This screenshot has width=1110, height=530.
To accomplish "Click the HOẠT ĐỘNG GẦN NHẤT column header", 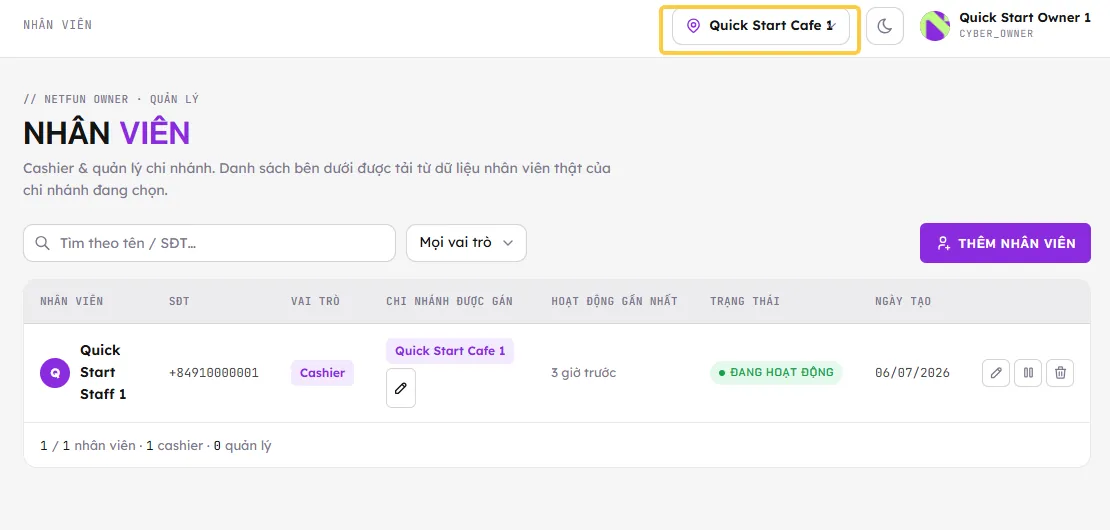I will [x=614, y=301].
